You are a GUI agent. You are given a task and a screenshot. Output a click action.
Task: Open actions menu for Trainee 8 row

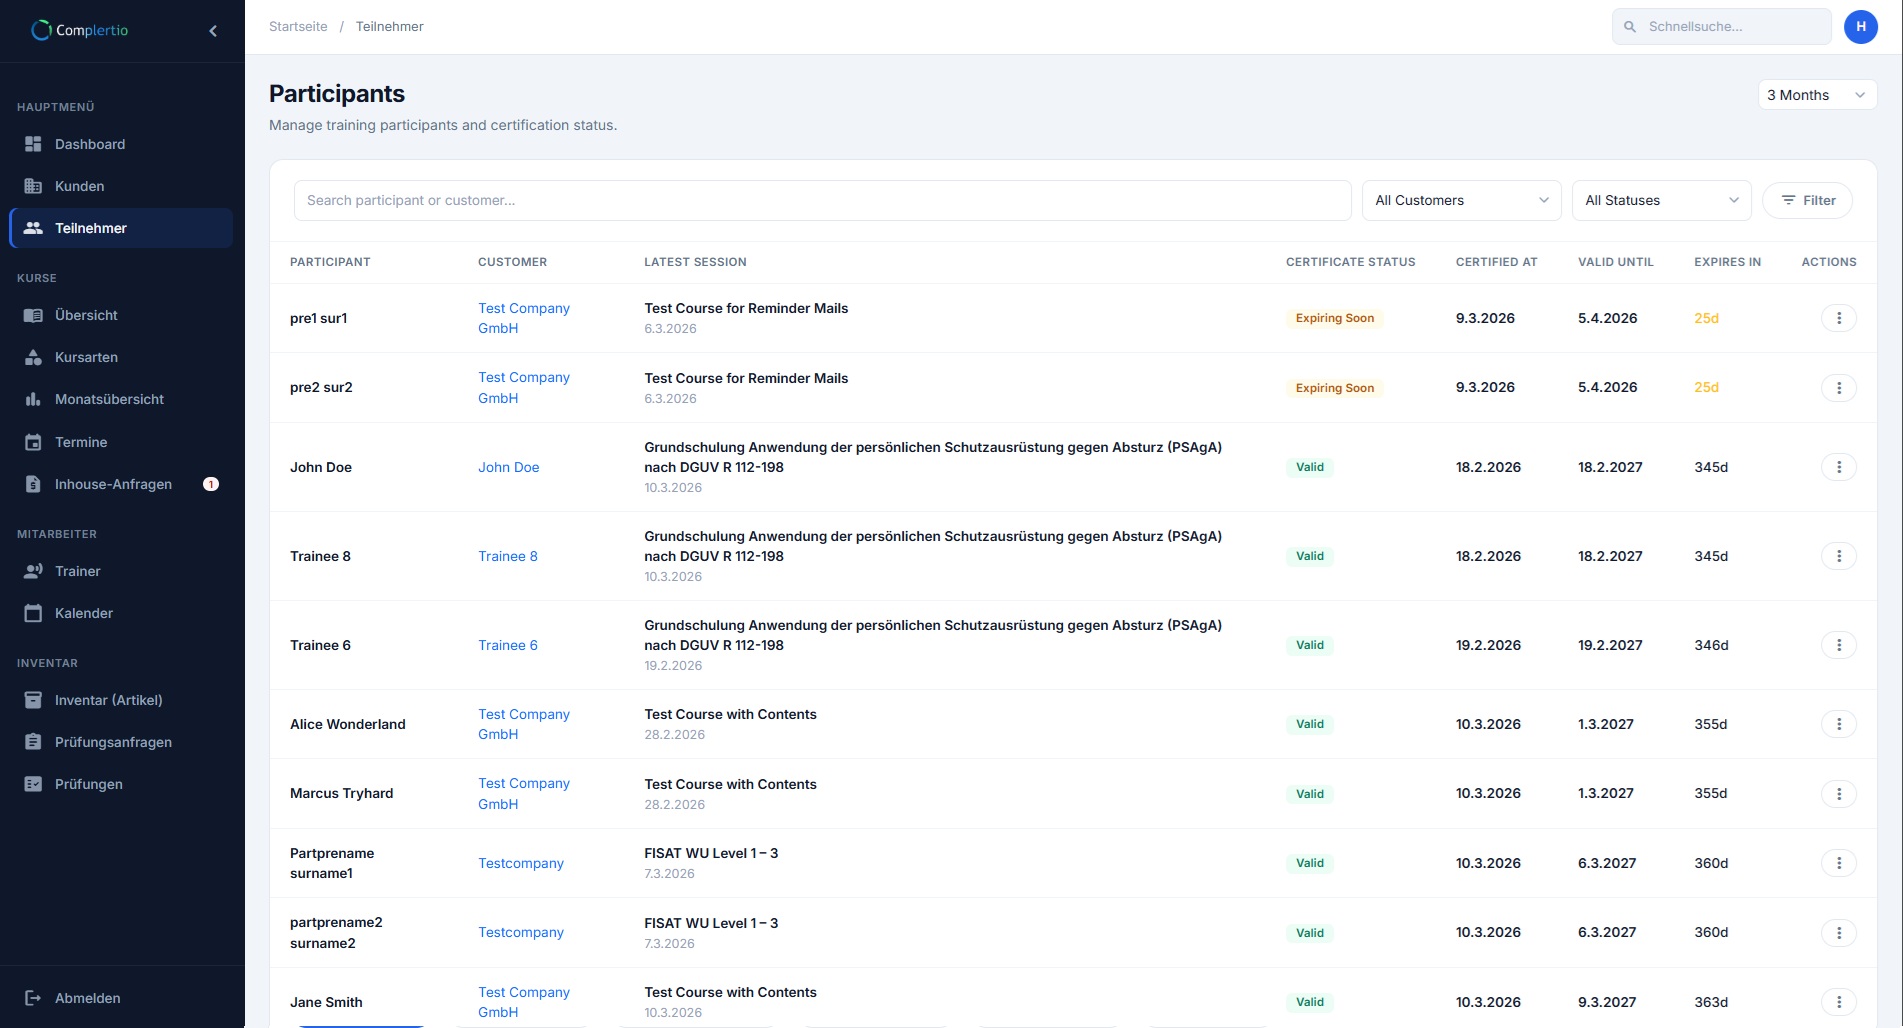click(x=1839, y=556)
